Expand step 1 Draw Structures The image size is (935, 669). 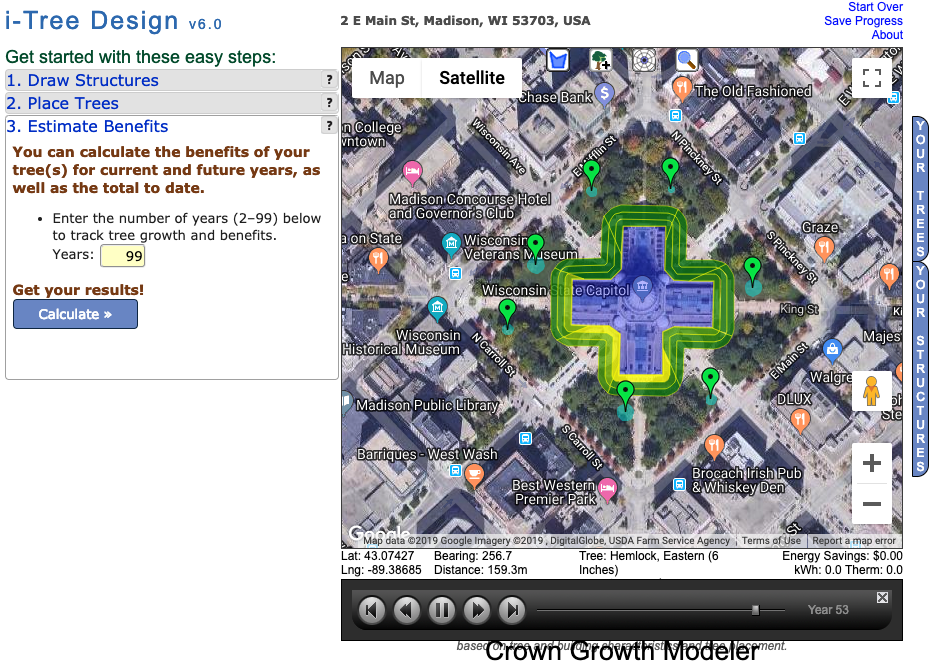pyautogui.click(x=163, y=80)
